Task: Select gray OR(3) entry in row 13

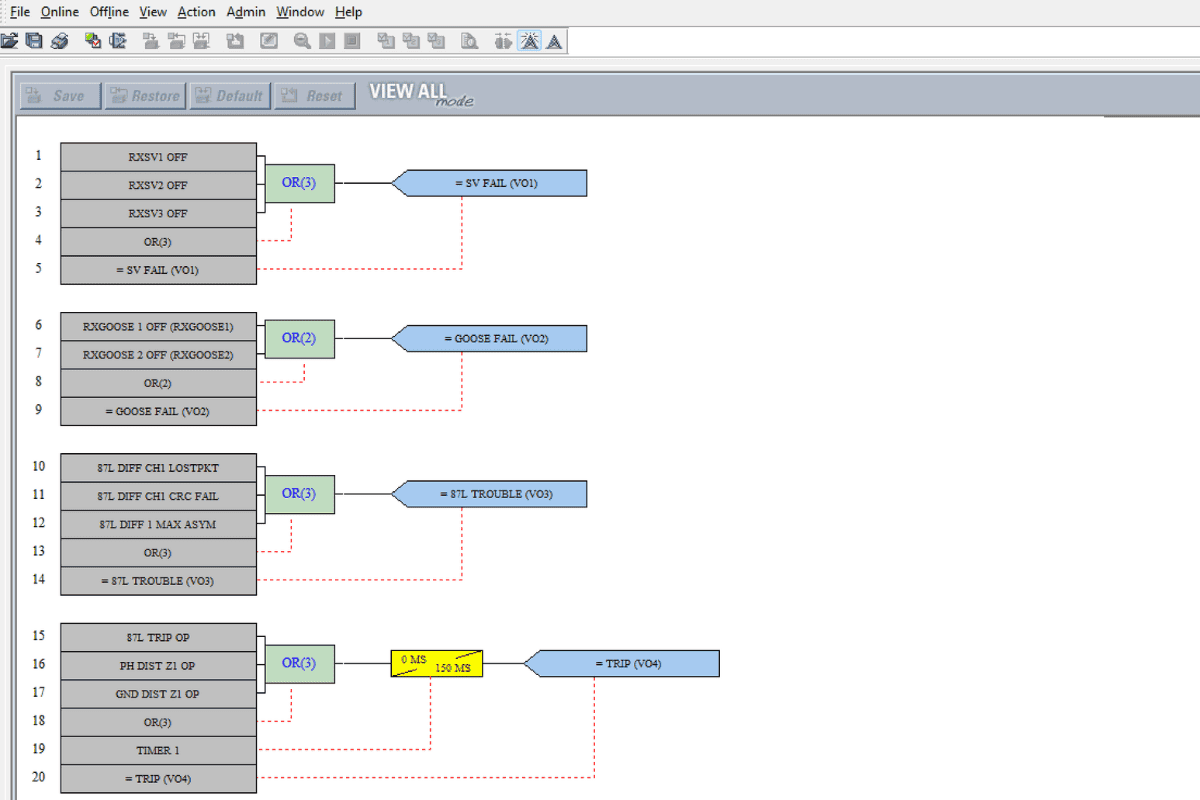Action: pyautogui.click(x=158, y=552)
